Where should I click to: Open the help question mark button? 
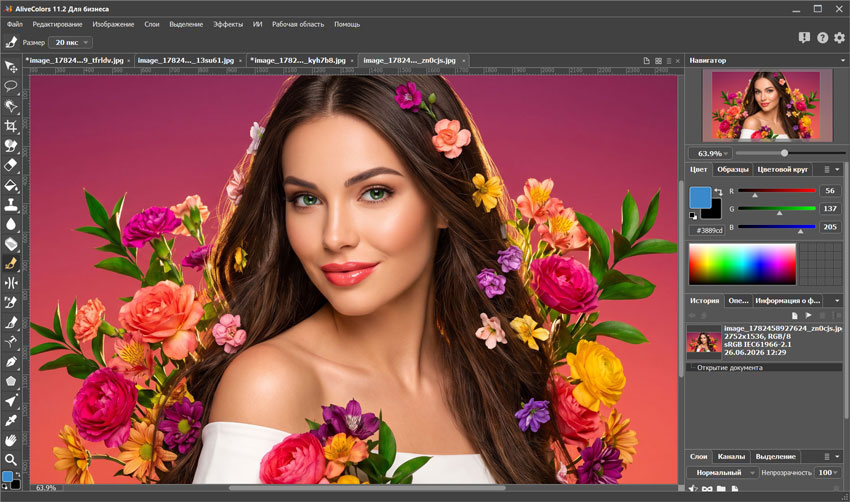pyautogui.click(x=822, y=37)
